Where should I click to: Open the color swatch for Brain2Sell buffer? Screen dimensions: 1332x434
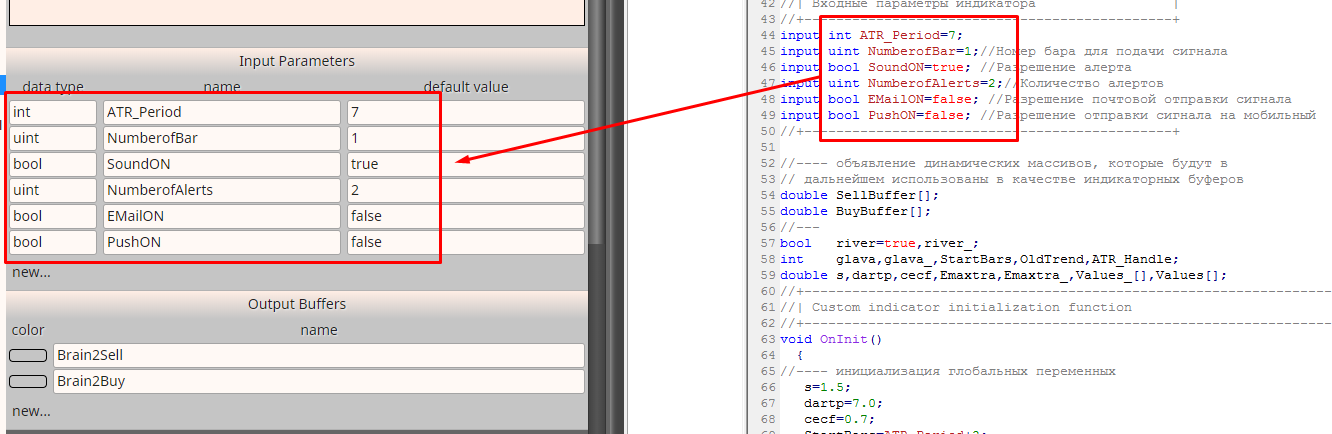click(28, 355)
